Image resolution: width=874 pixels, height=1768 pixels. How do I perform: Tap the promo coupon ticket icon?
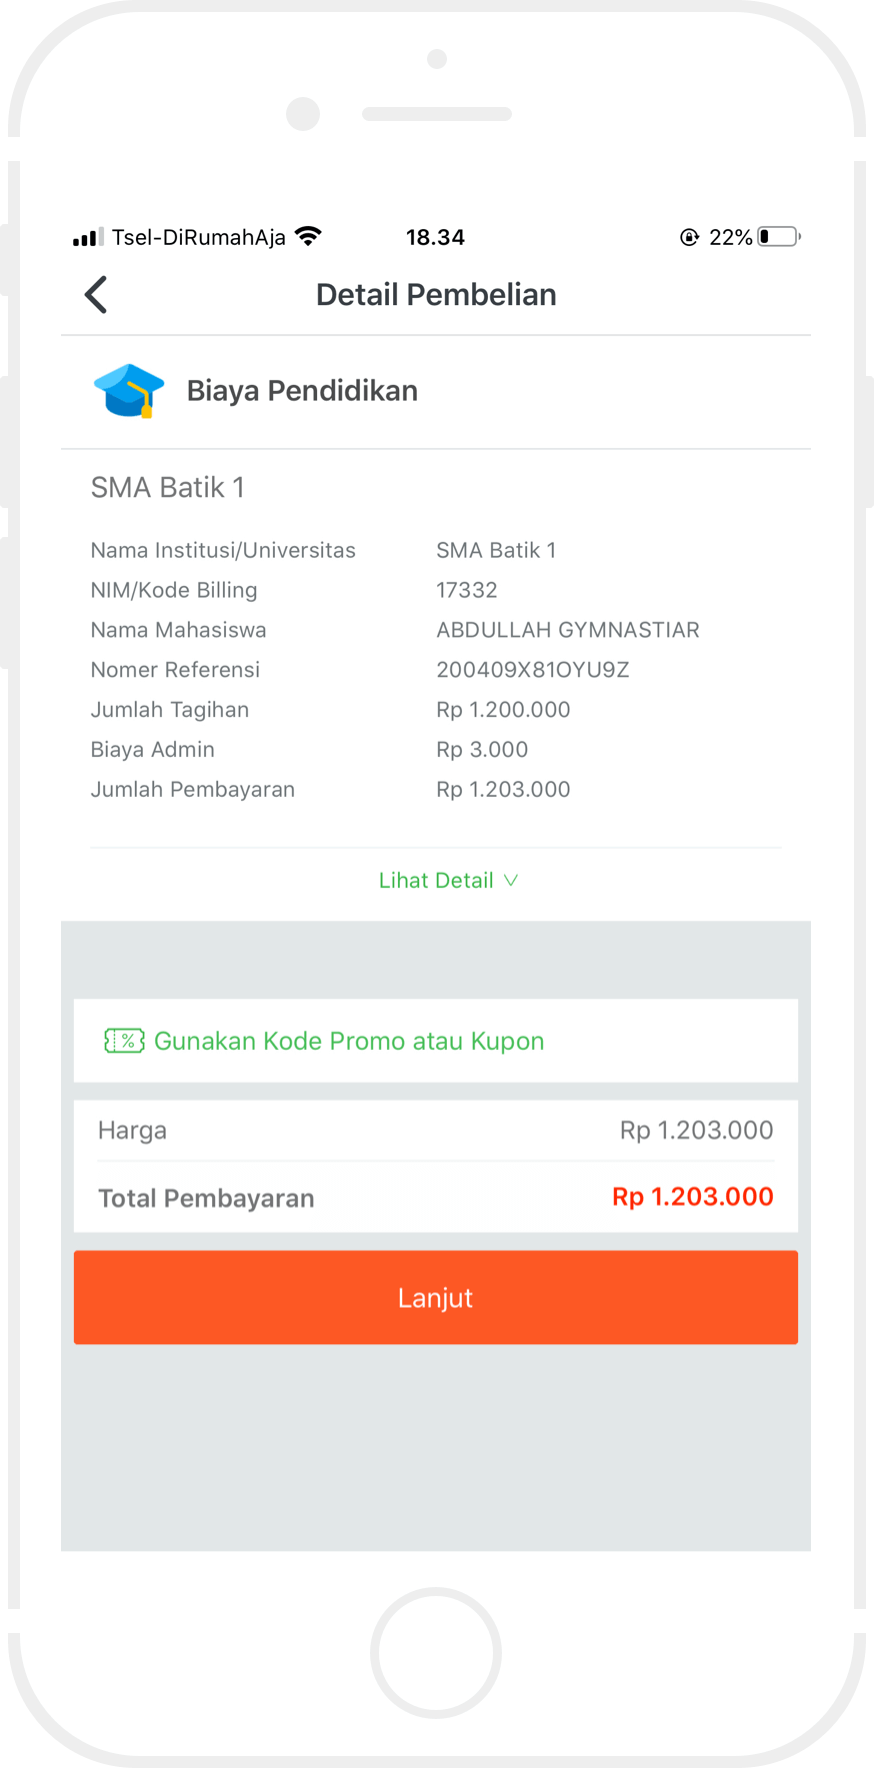[124, 1041]
